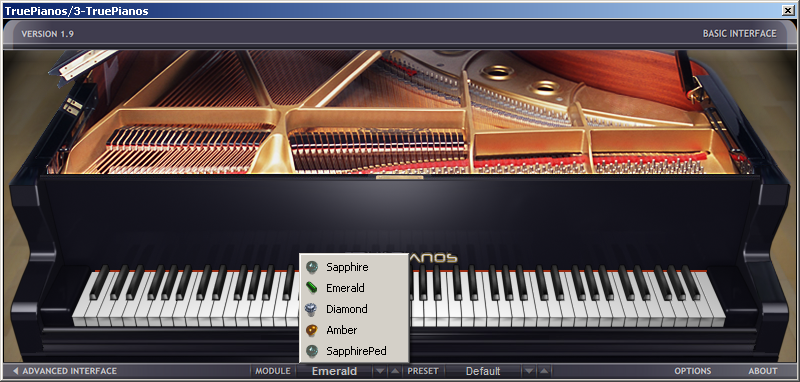Close the TruePianos plugin window

pyautogui.click(x=789, y=10)
